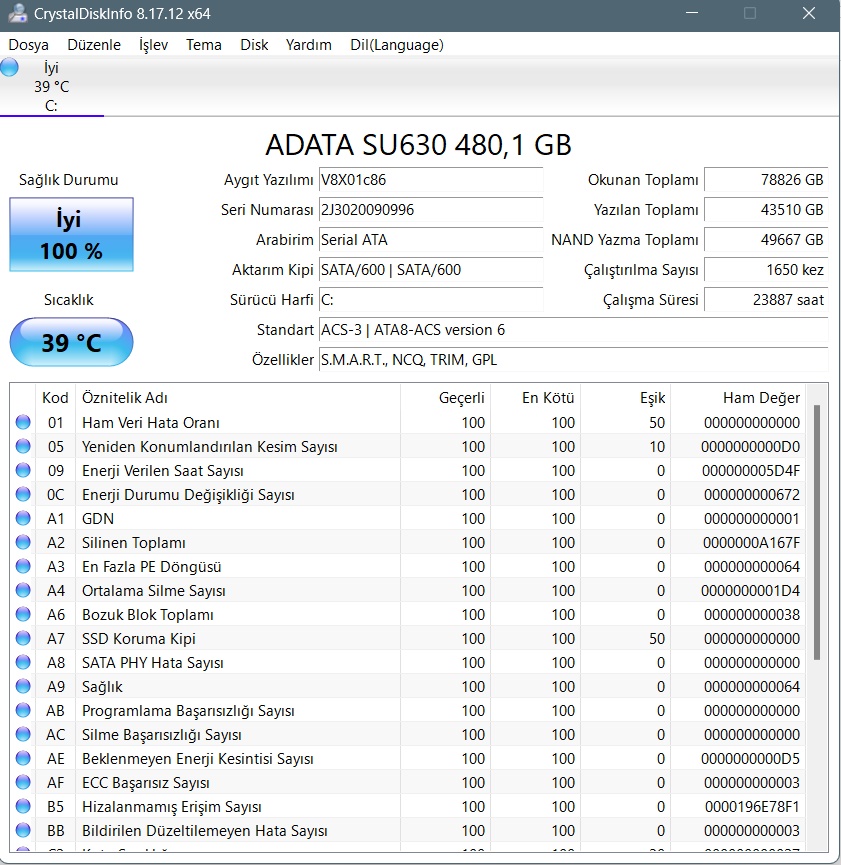Click the status orb for attribute AE

click(x=23, y=758)
